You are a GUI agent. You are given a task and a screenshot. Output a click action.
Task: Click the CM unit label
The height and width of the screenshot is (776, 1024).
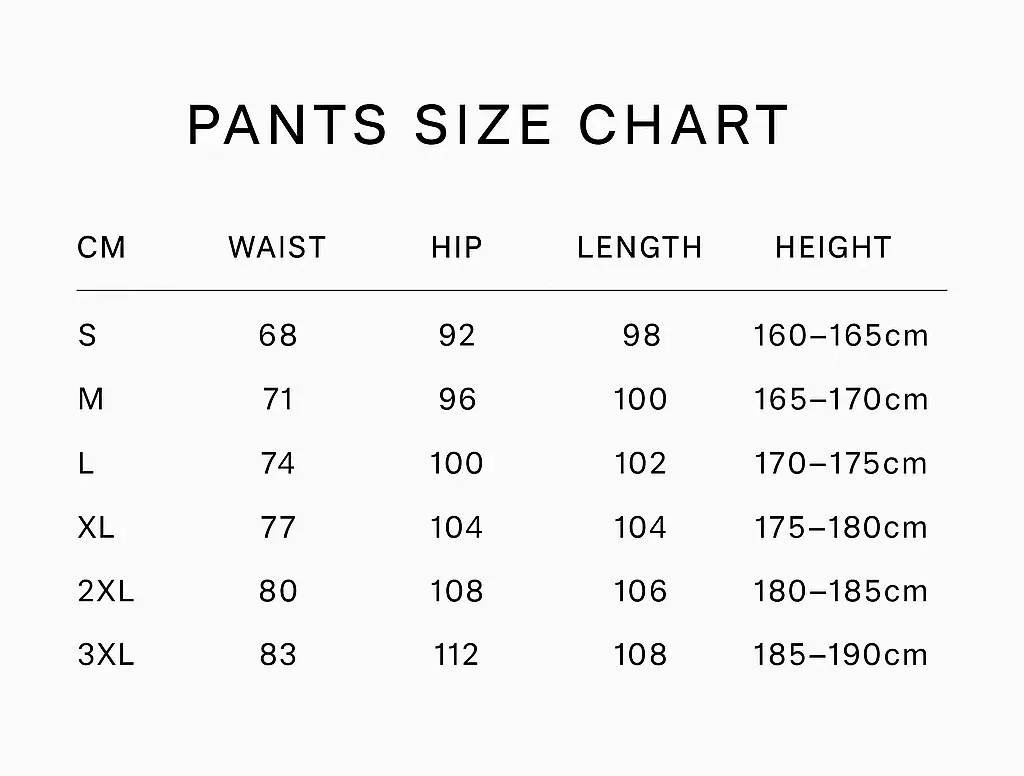tap(102, 247)
